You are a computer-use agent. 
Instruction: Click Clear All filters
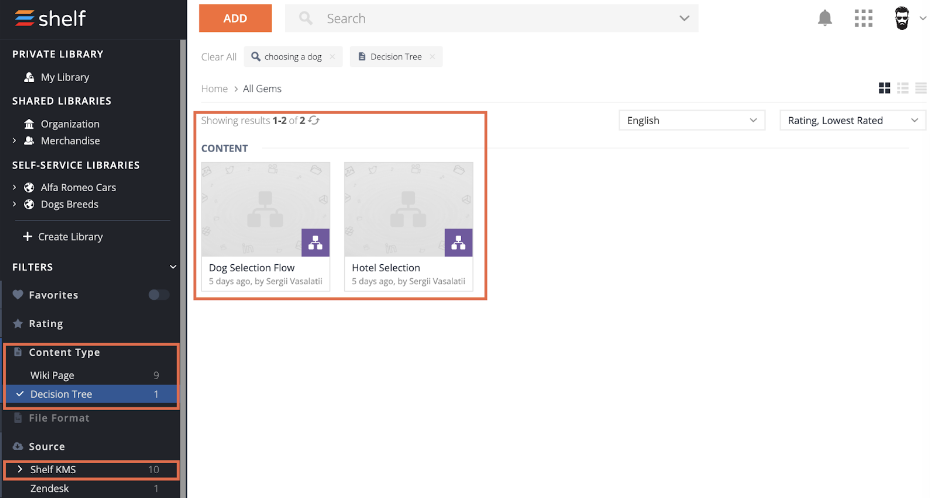coord(218,57)
